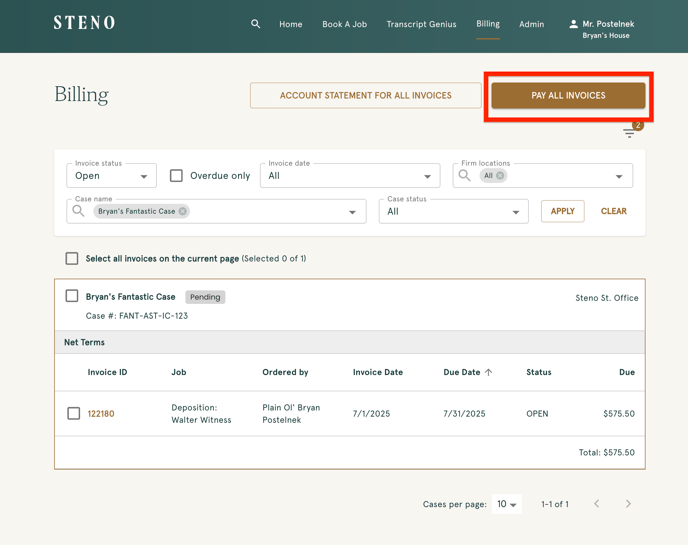Go to previous page arrow
The image size is (688, 545).
[596, 504]
